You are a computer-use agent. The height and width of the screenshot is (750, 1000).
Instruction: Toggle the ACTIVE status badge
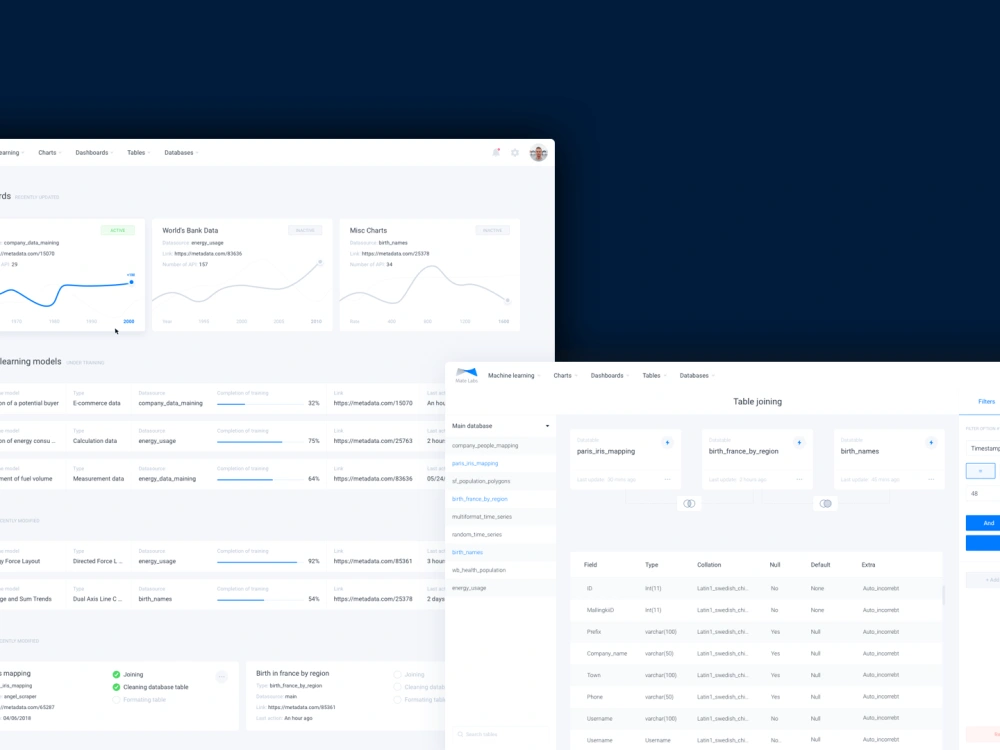point(118,230)
